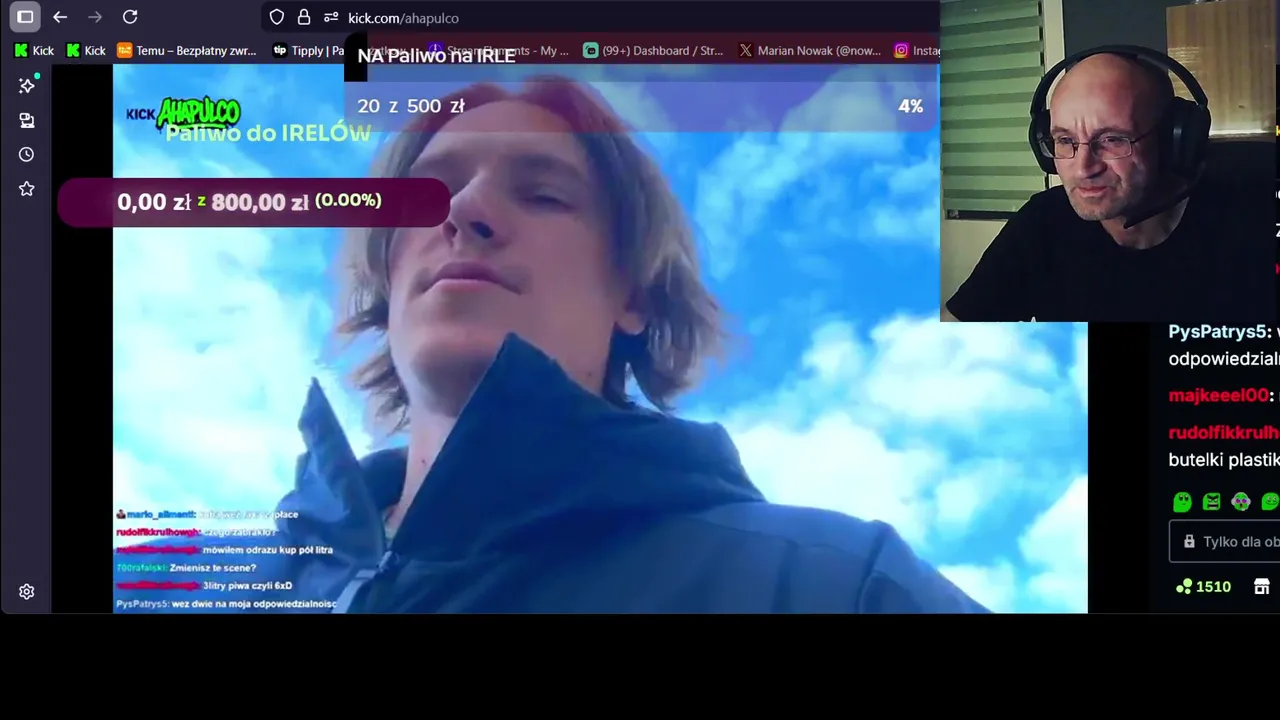Image resolution: width=1280 pixels, height=720 pixels.
Task: Click 'Zmienisz te scene?' overlay chat message
Action: tap(213, 568)
